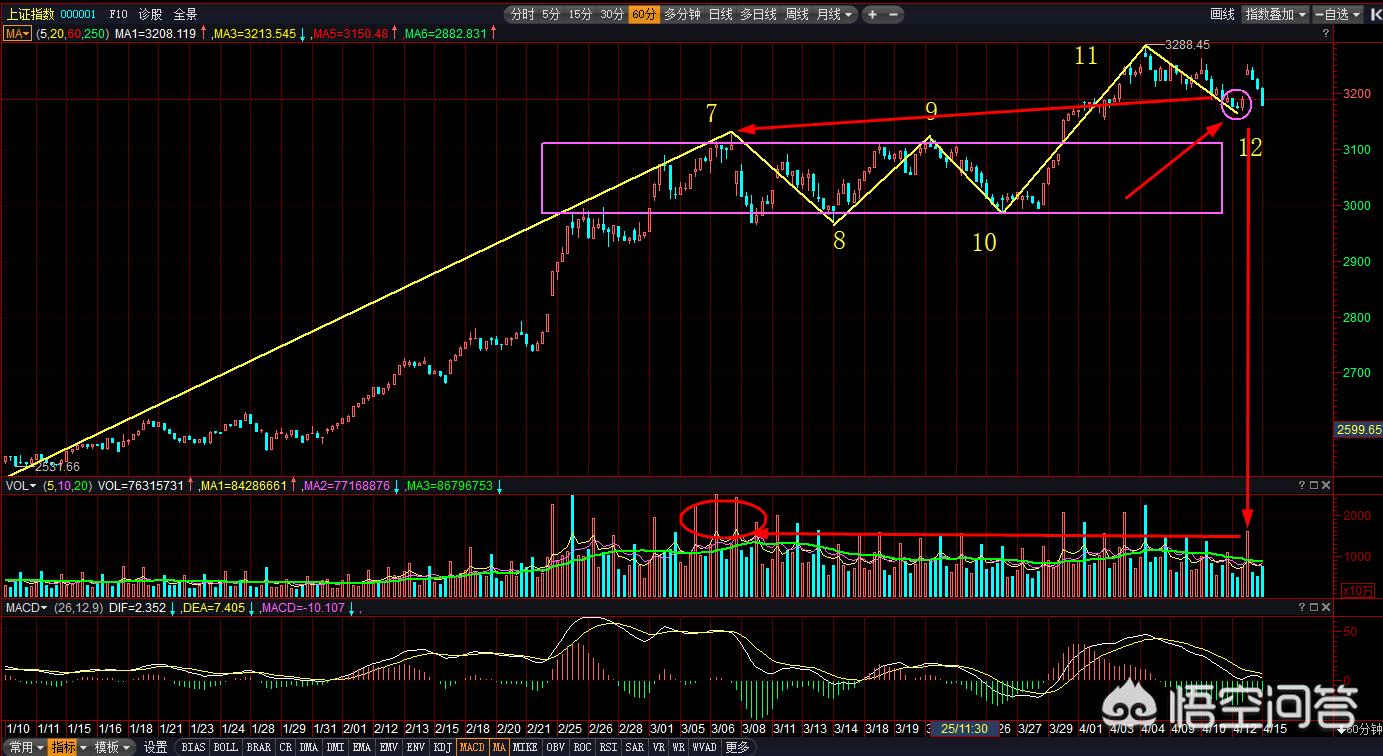Toggle the ROC indicator
The width and height of the screenshot is (1383, 756).
583,747
